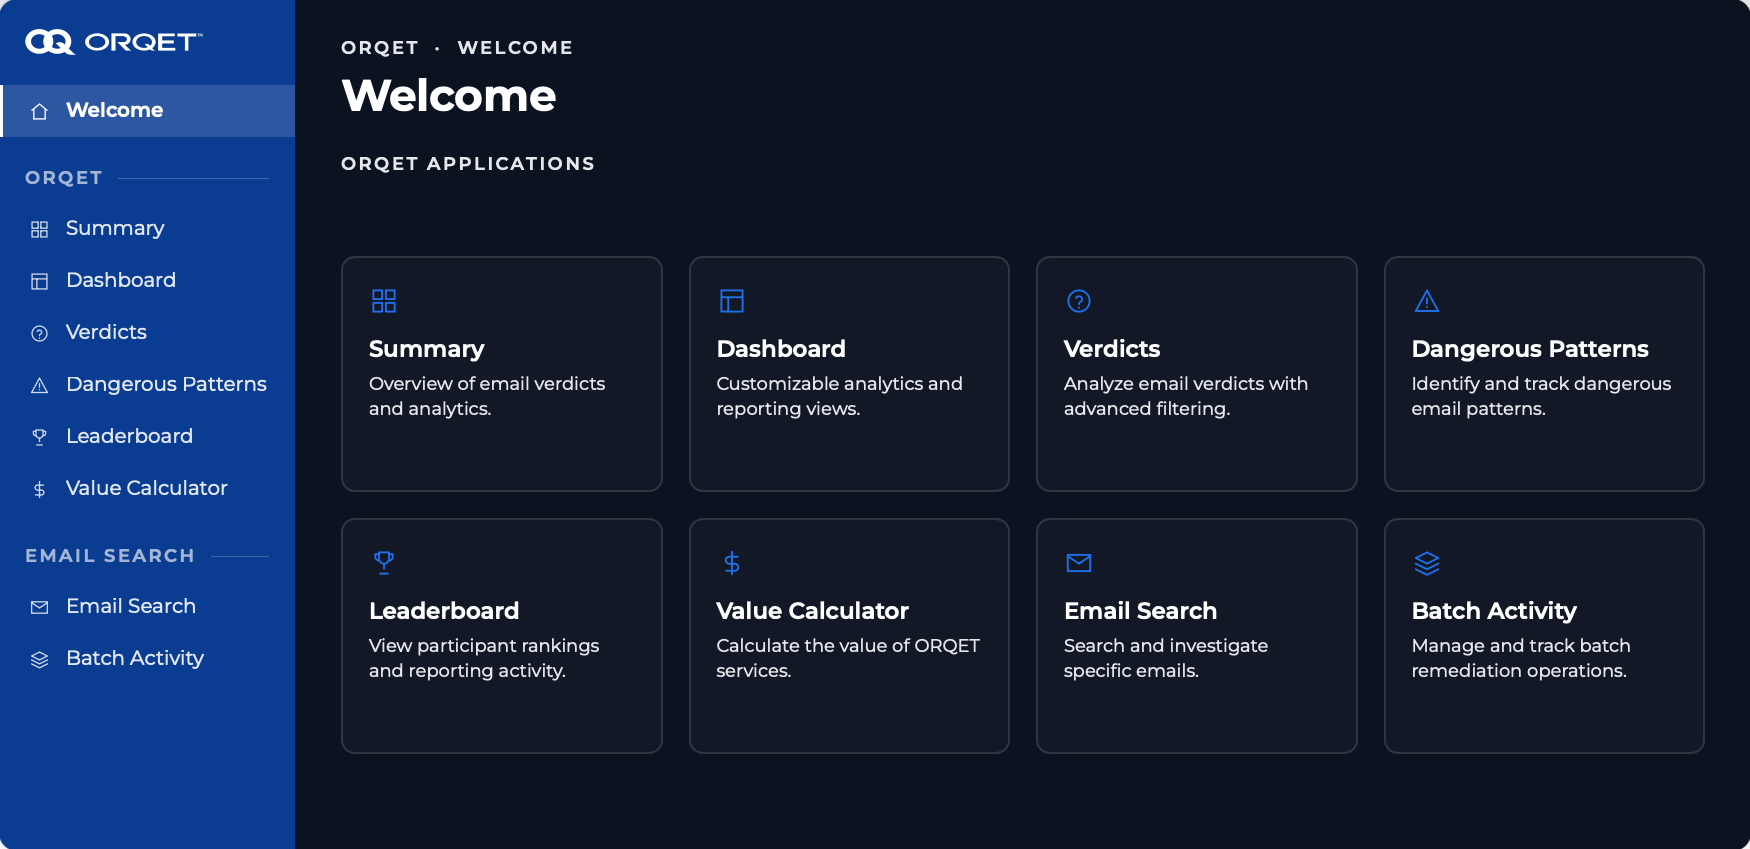Click the envelope icon on the Email Search card
Image resolution: width=1750 pixels, height=849 pixels.
pos(1079,563)
